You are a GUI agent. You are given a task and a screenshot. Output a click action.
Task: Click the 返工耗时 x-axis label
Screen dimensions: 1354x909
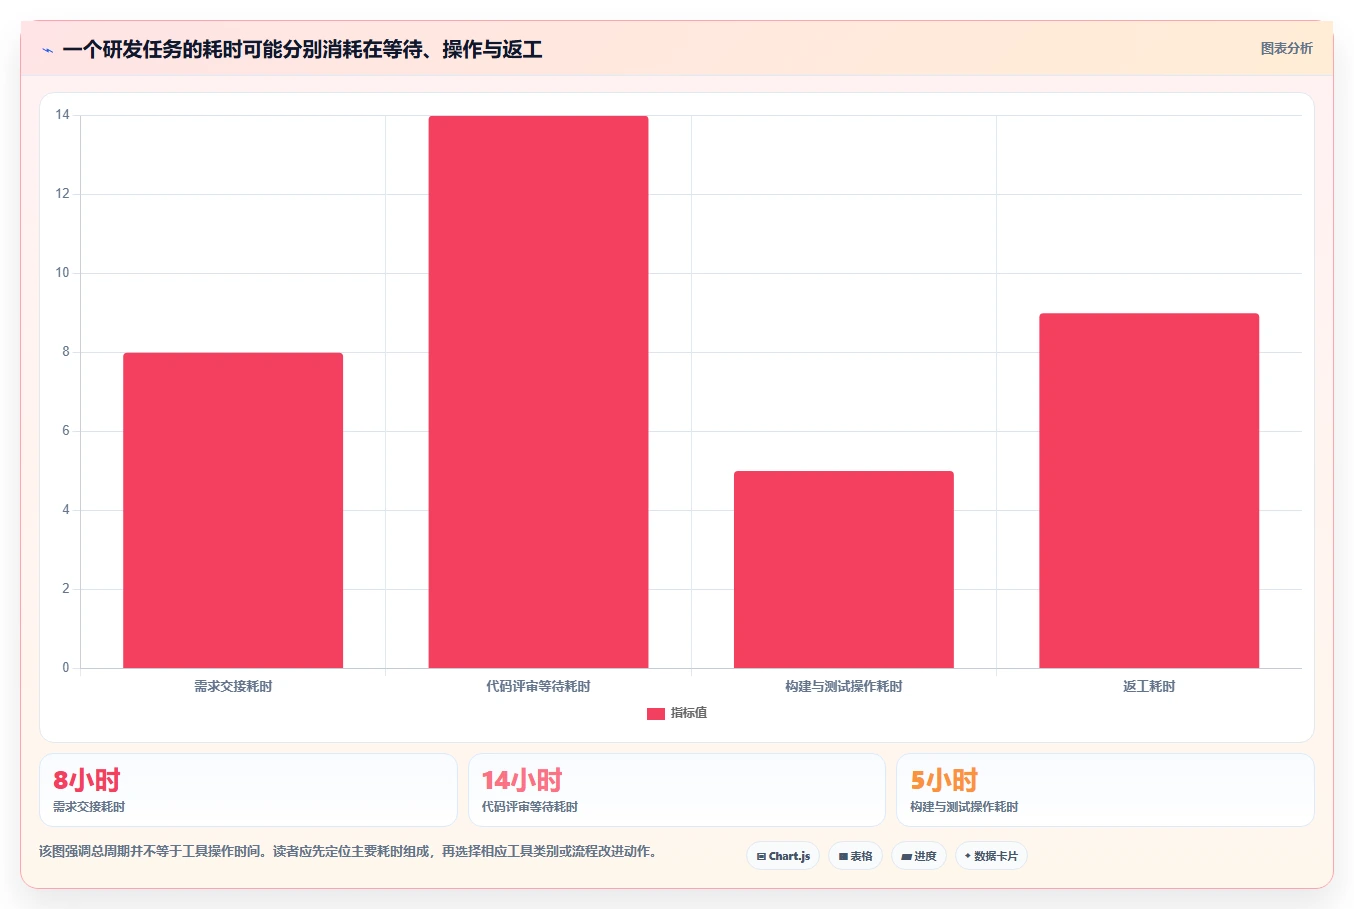[x=1149, y=686]
